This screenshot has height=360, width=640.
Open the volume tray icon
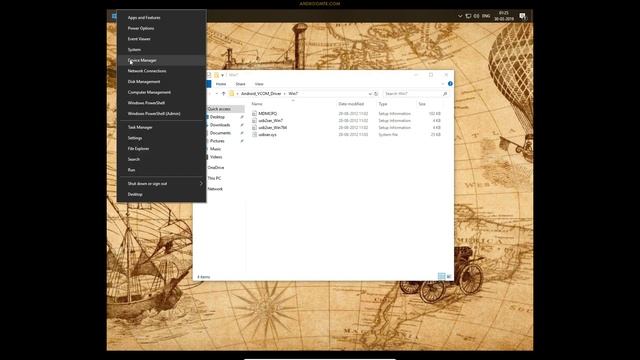pyautogui.click(x=476, y=16)
